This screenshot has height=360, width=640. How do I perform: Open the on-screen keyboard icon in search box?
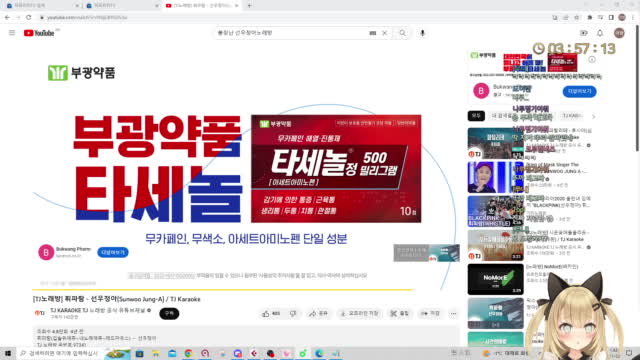point(373,33)
